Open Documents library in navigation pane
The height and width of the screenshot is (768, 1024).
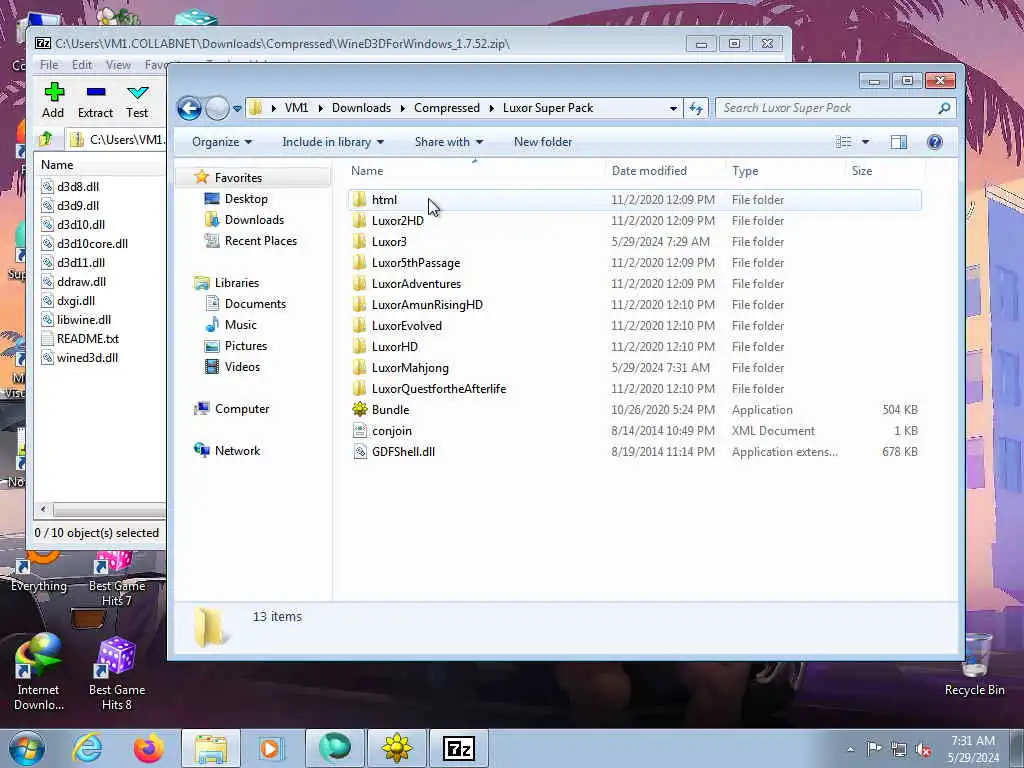tap(255, 304)
